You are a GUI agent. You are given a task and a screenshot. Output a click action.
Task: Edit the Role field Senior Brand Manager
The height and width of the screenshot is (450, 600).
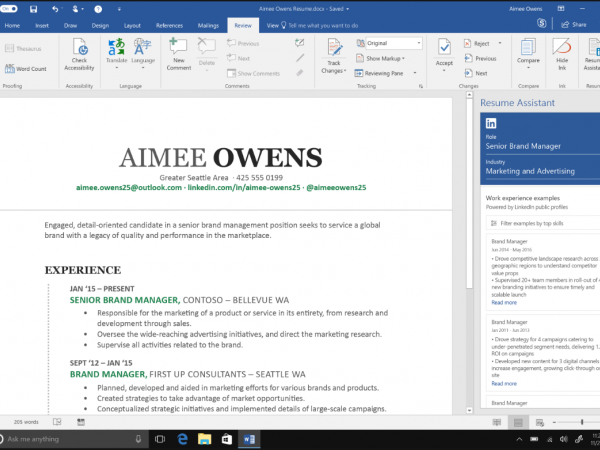click(542, 146)
